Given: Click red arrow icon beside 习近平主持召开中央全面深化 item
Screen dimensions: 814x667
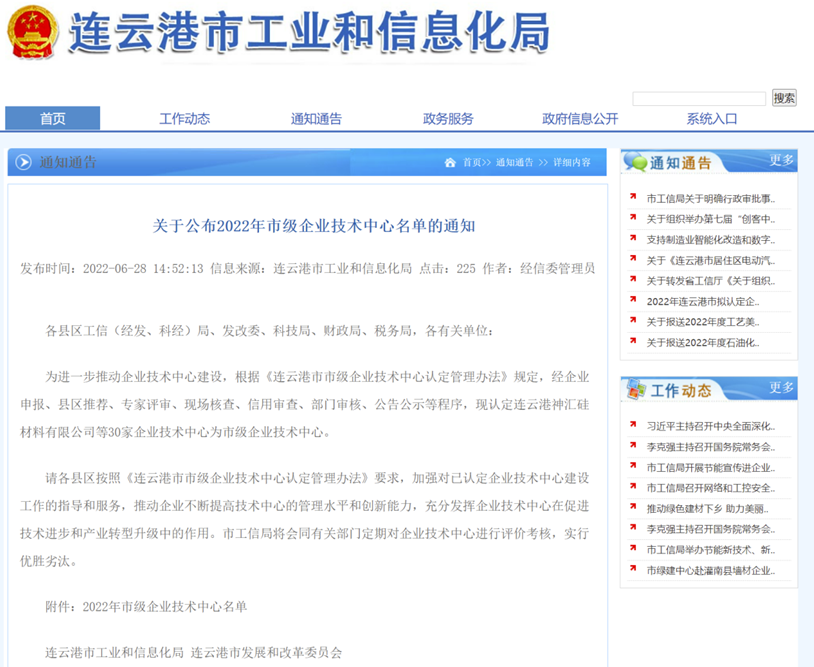Looking at the screenshot, I should 633,425.
